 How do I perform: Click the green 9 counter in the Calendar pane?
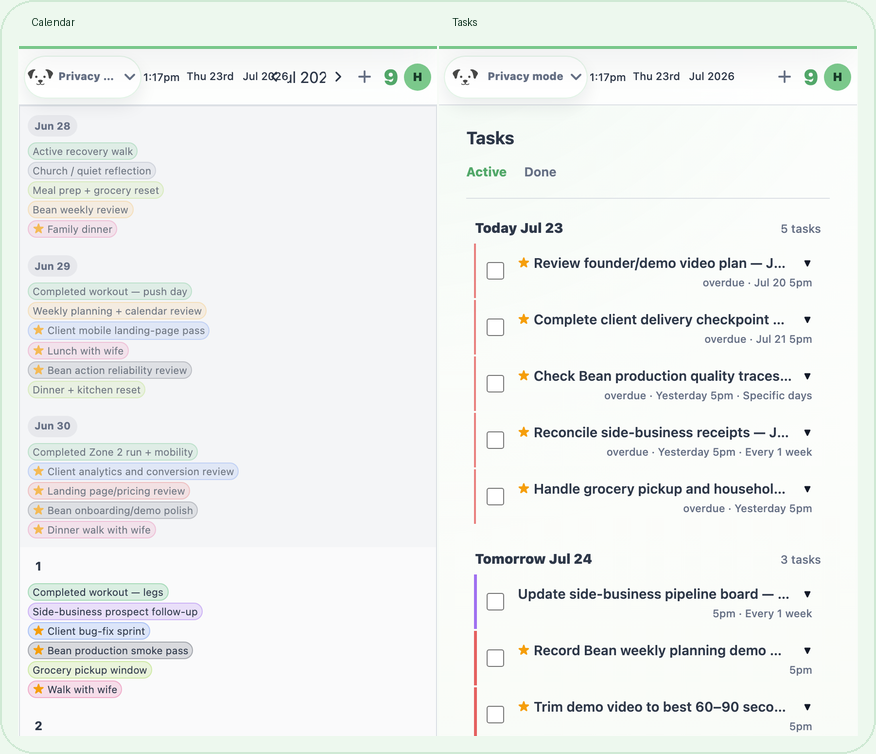click(x=391, y=77)
